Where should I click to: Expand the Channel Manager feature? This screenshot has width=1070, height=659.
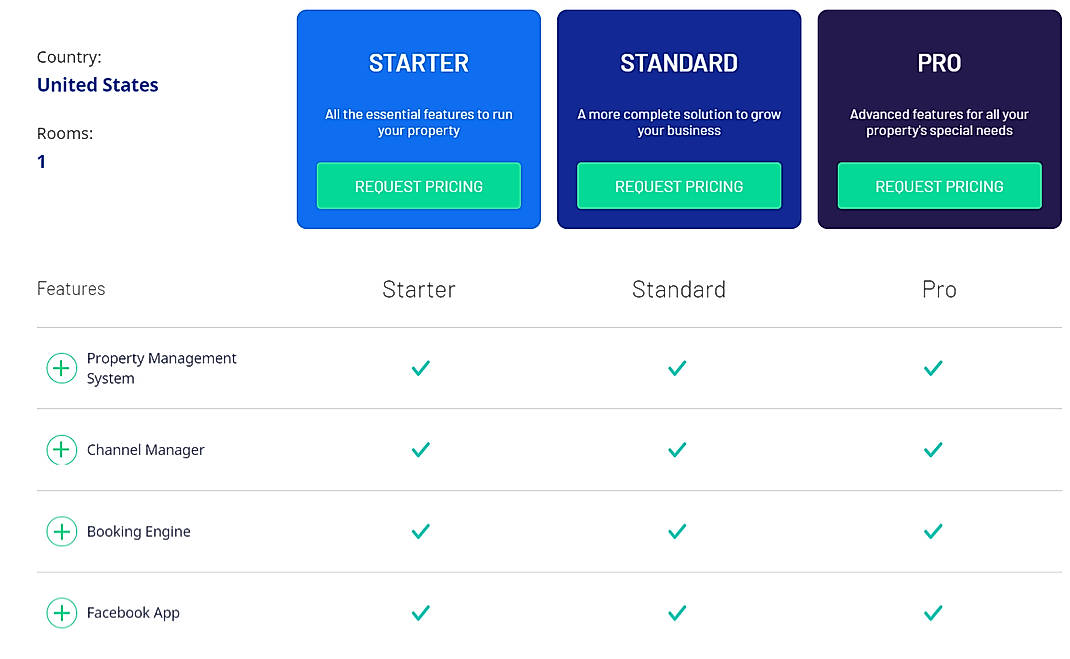(61, 450)
